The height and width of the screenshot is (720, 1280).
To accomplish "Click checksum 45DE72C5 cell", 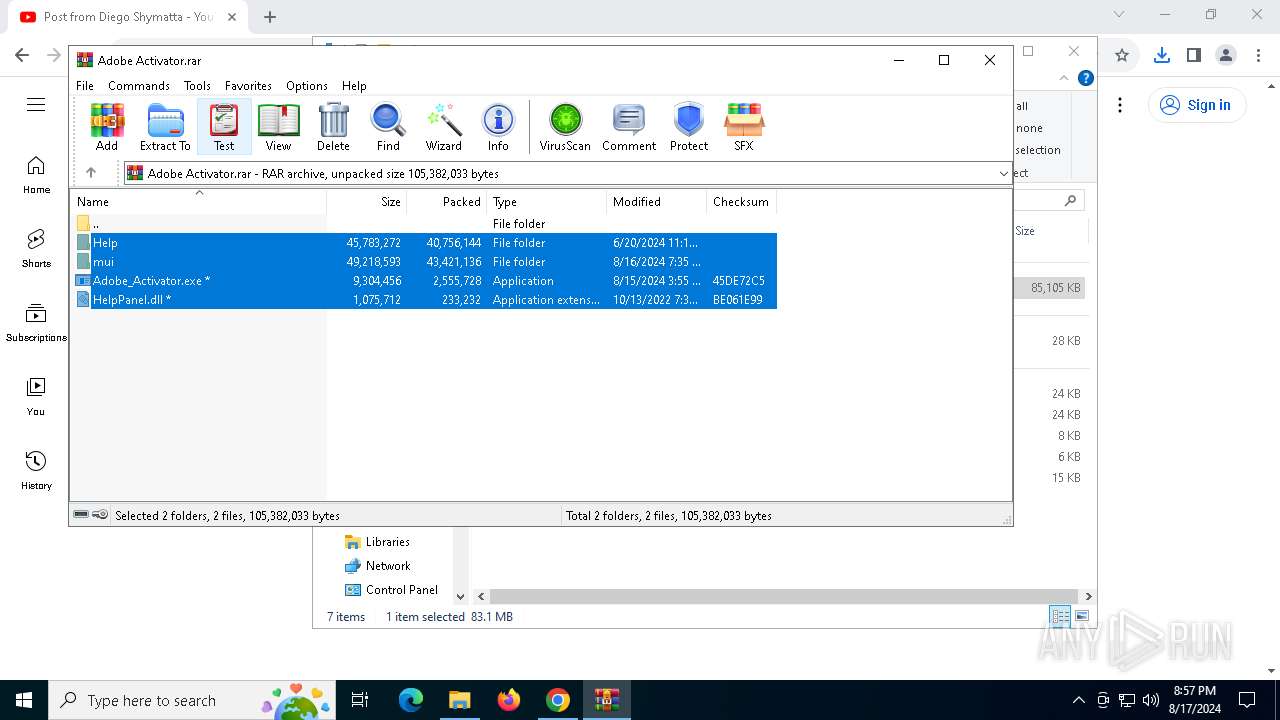I will point(738,281).
